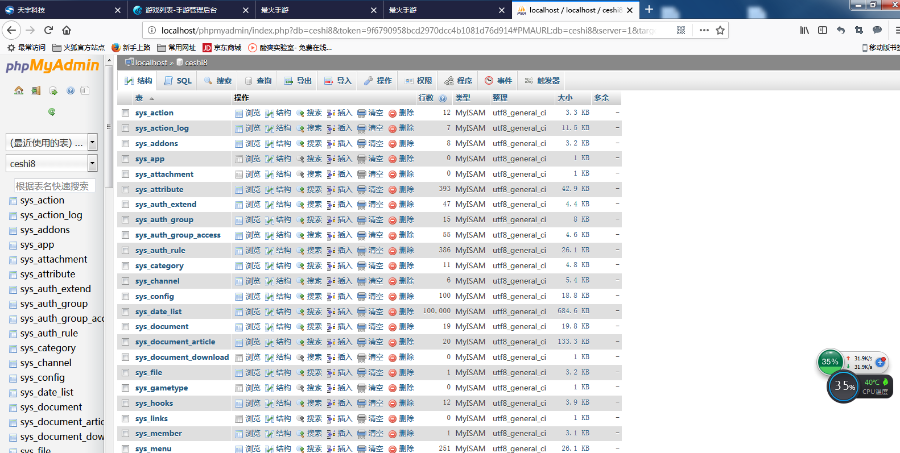Focus the quick table name search field
Viewport: 900px width, 453px height.
(52, 186)
